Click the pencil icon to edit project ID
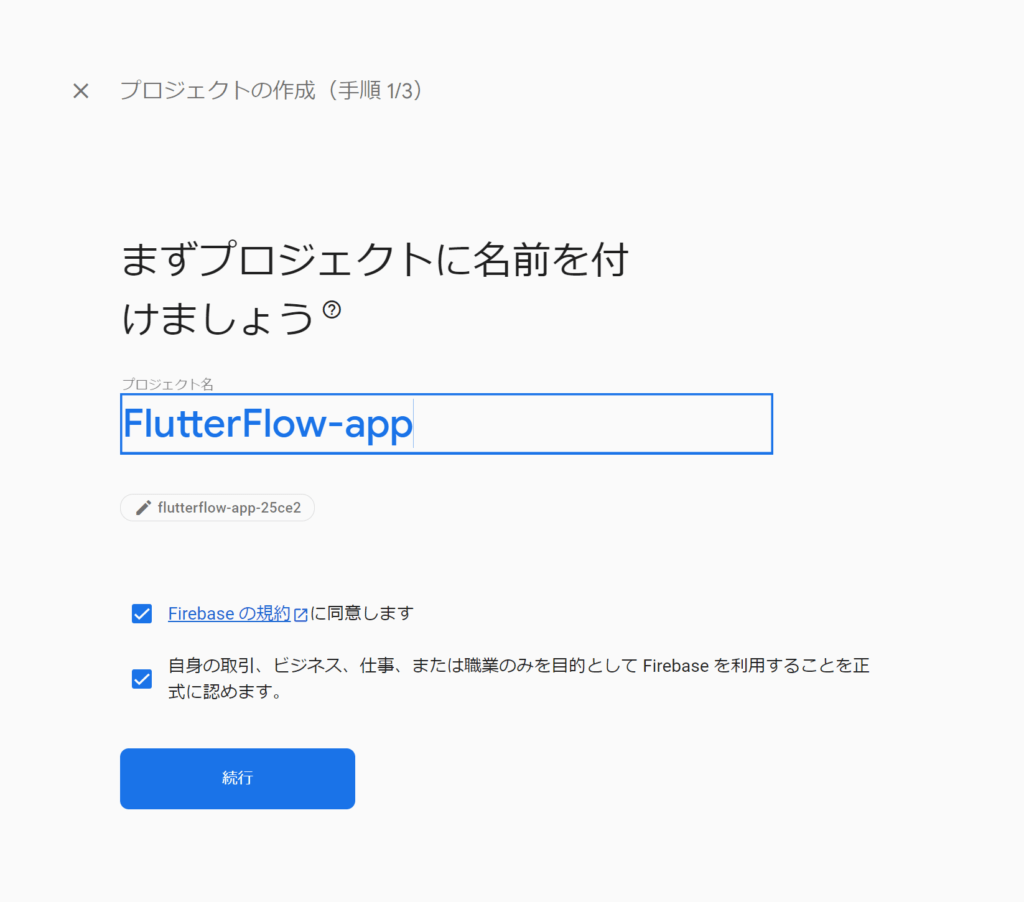The width and height of the screenshot is (1024, 902). [143, 507]
